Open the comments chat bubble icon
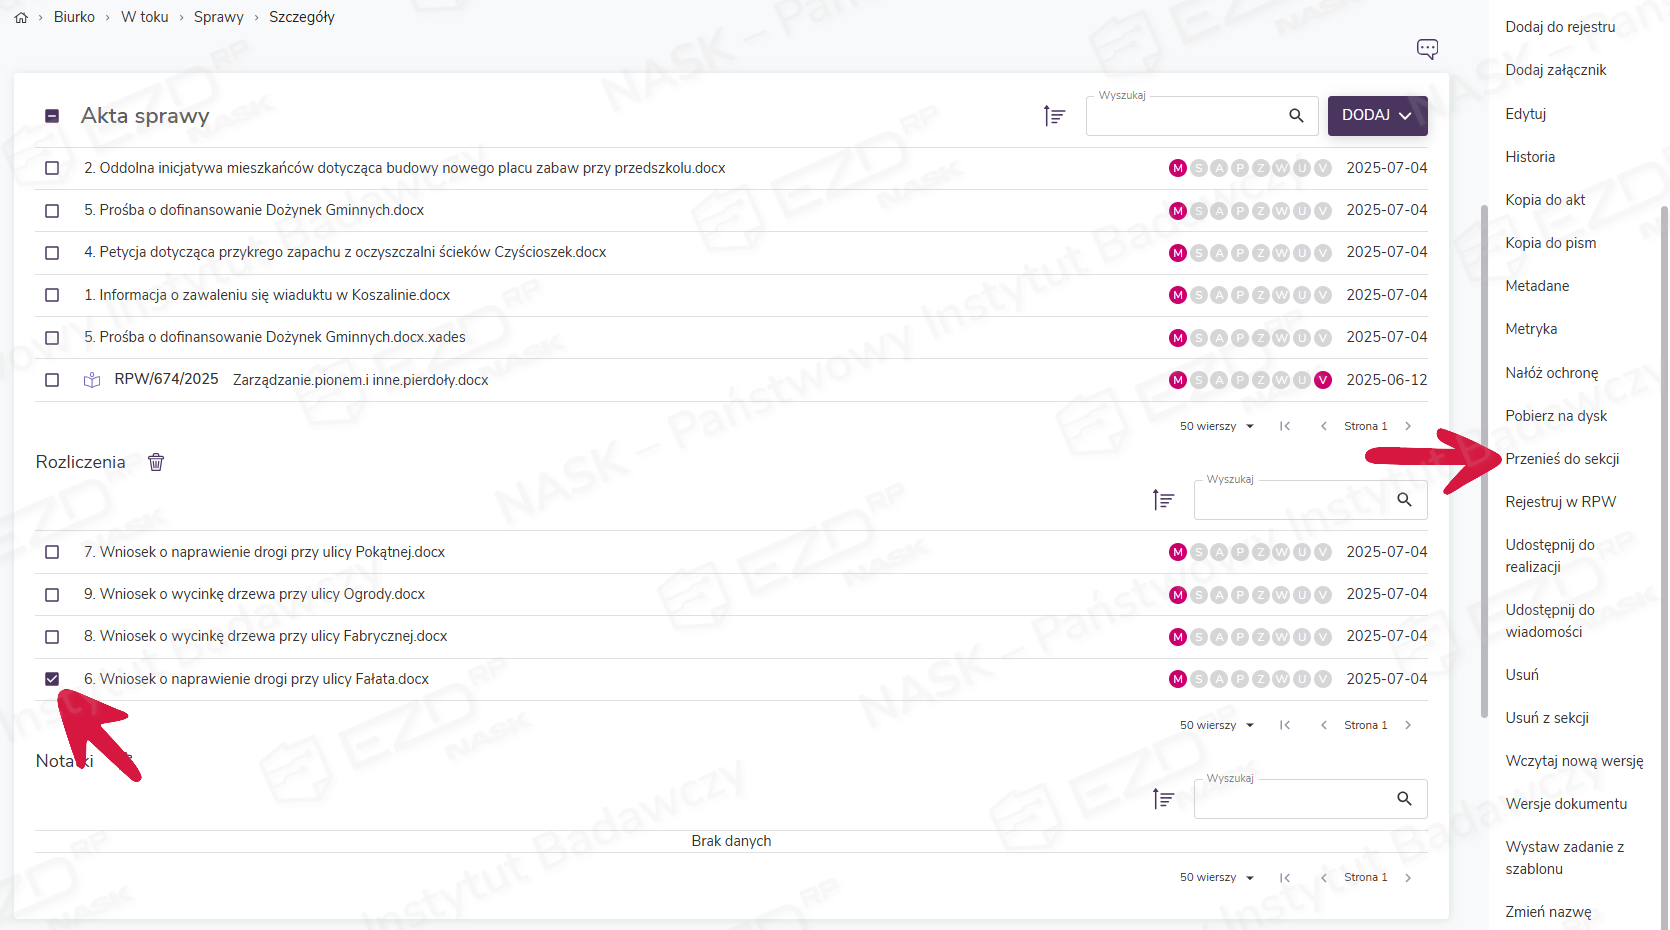Image resolution: width=1670 pixels, height=930 pixels. pos(1427,49)
